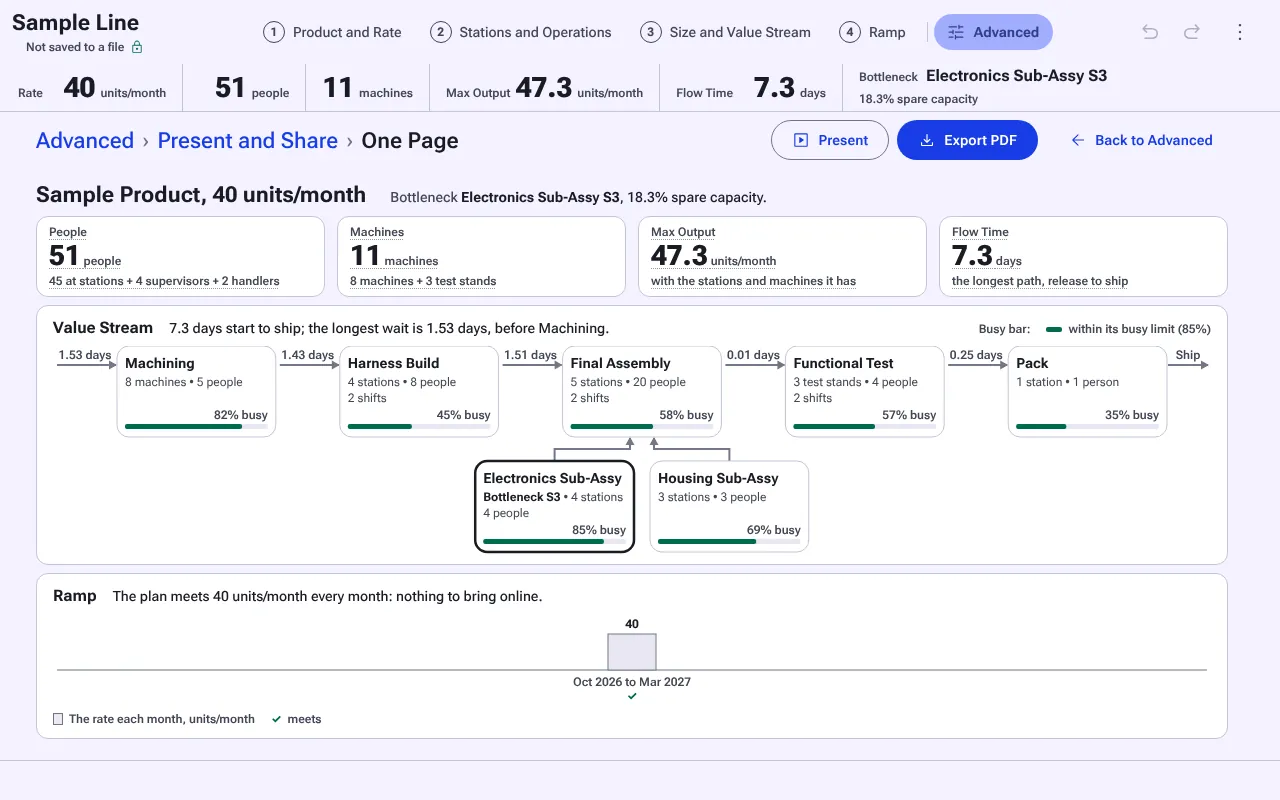The height and width of the screenshot is (800, 1280).
Task: Select the Machining station card
Action: [x=196, y=392]
